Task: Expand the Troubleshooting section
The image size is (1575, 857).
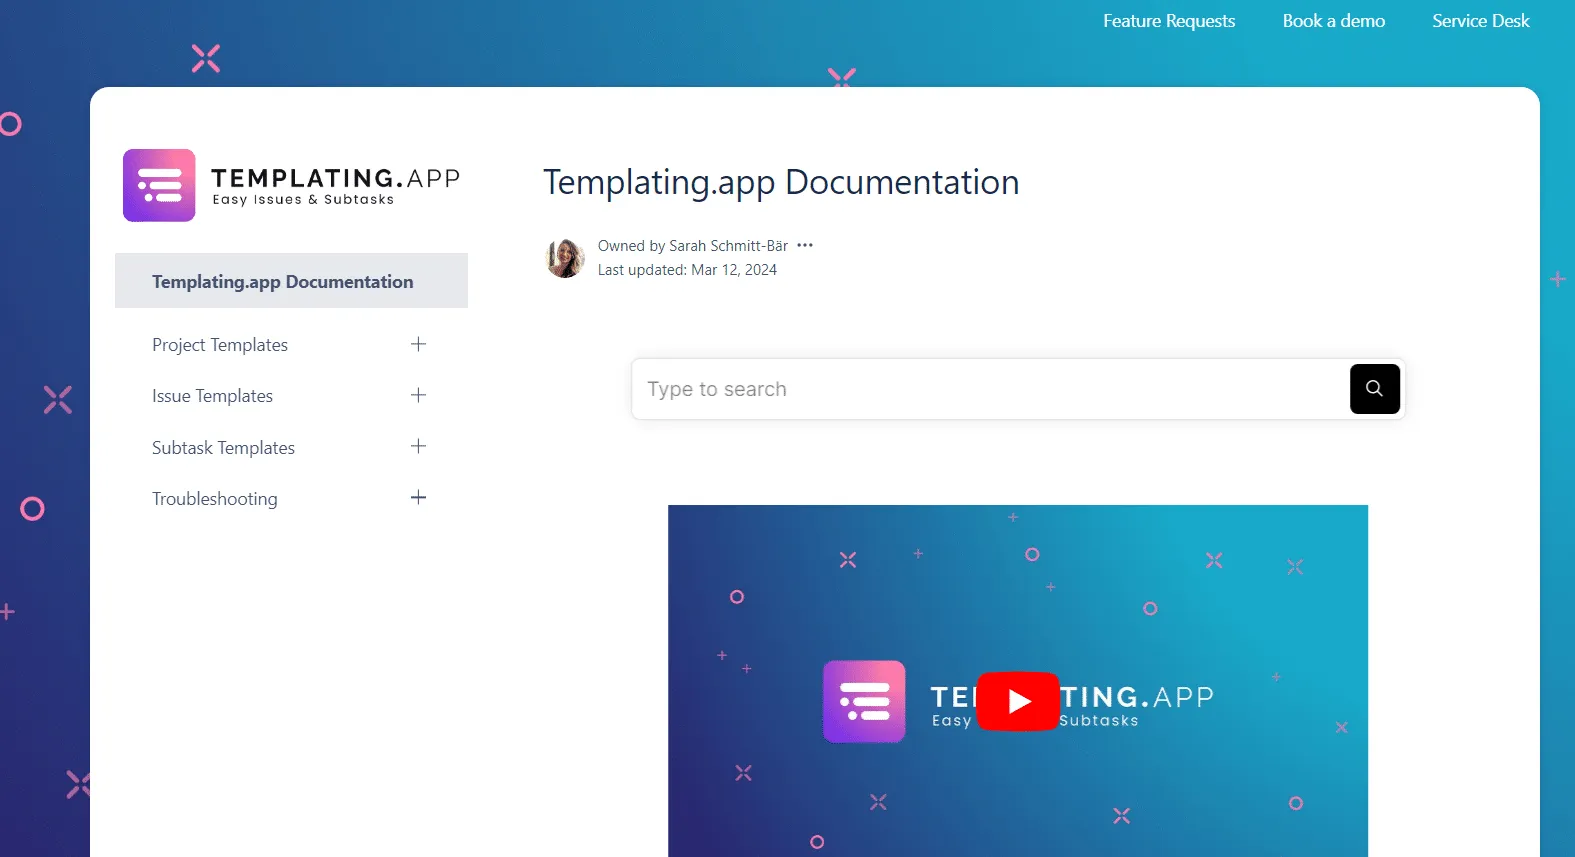Action: click(x=418, y=497)
